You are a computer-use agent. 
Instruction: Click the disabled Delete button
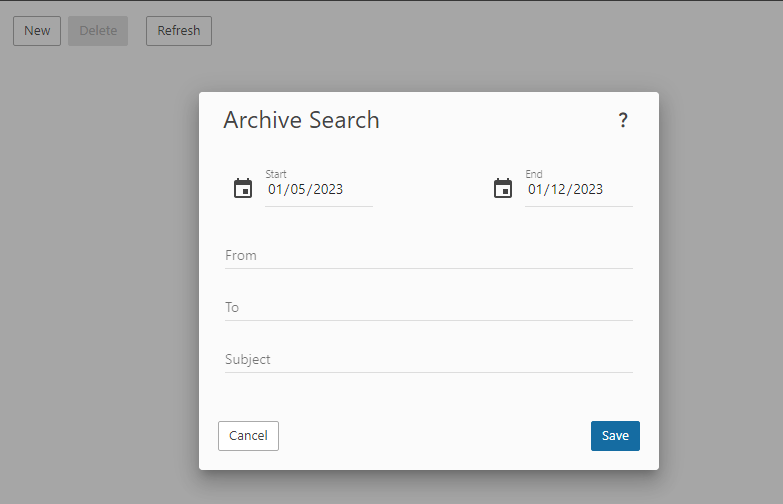coord(98,31)
